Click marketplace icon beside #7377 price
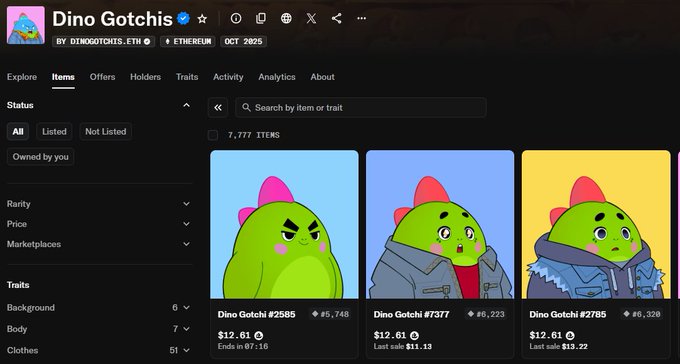Viewport: 680px width, 364px height. click(x=414, y=335)
